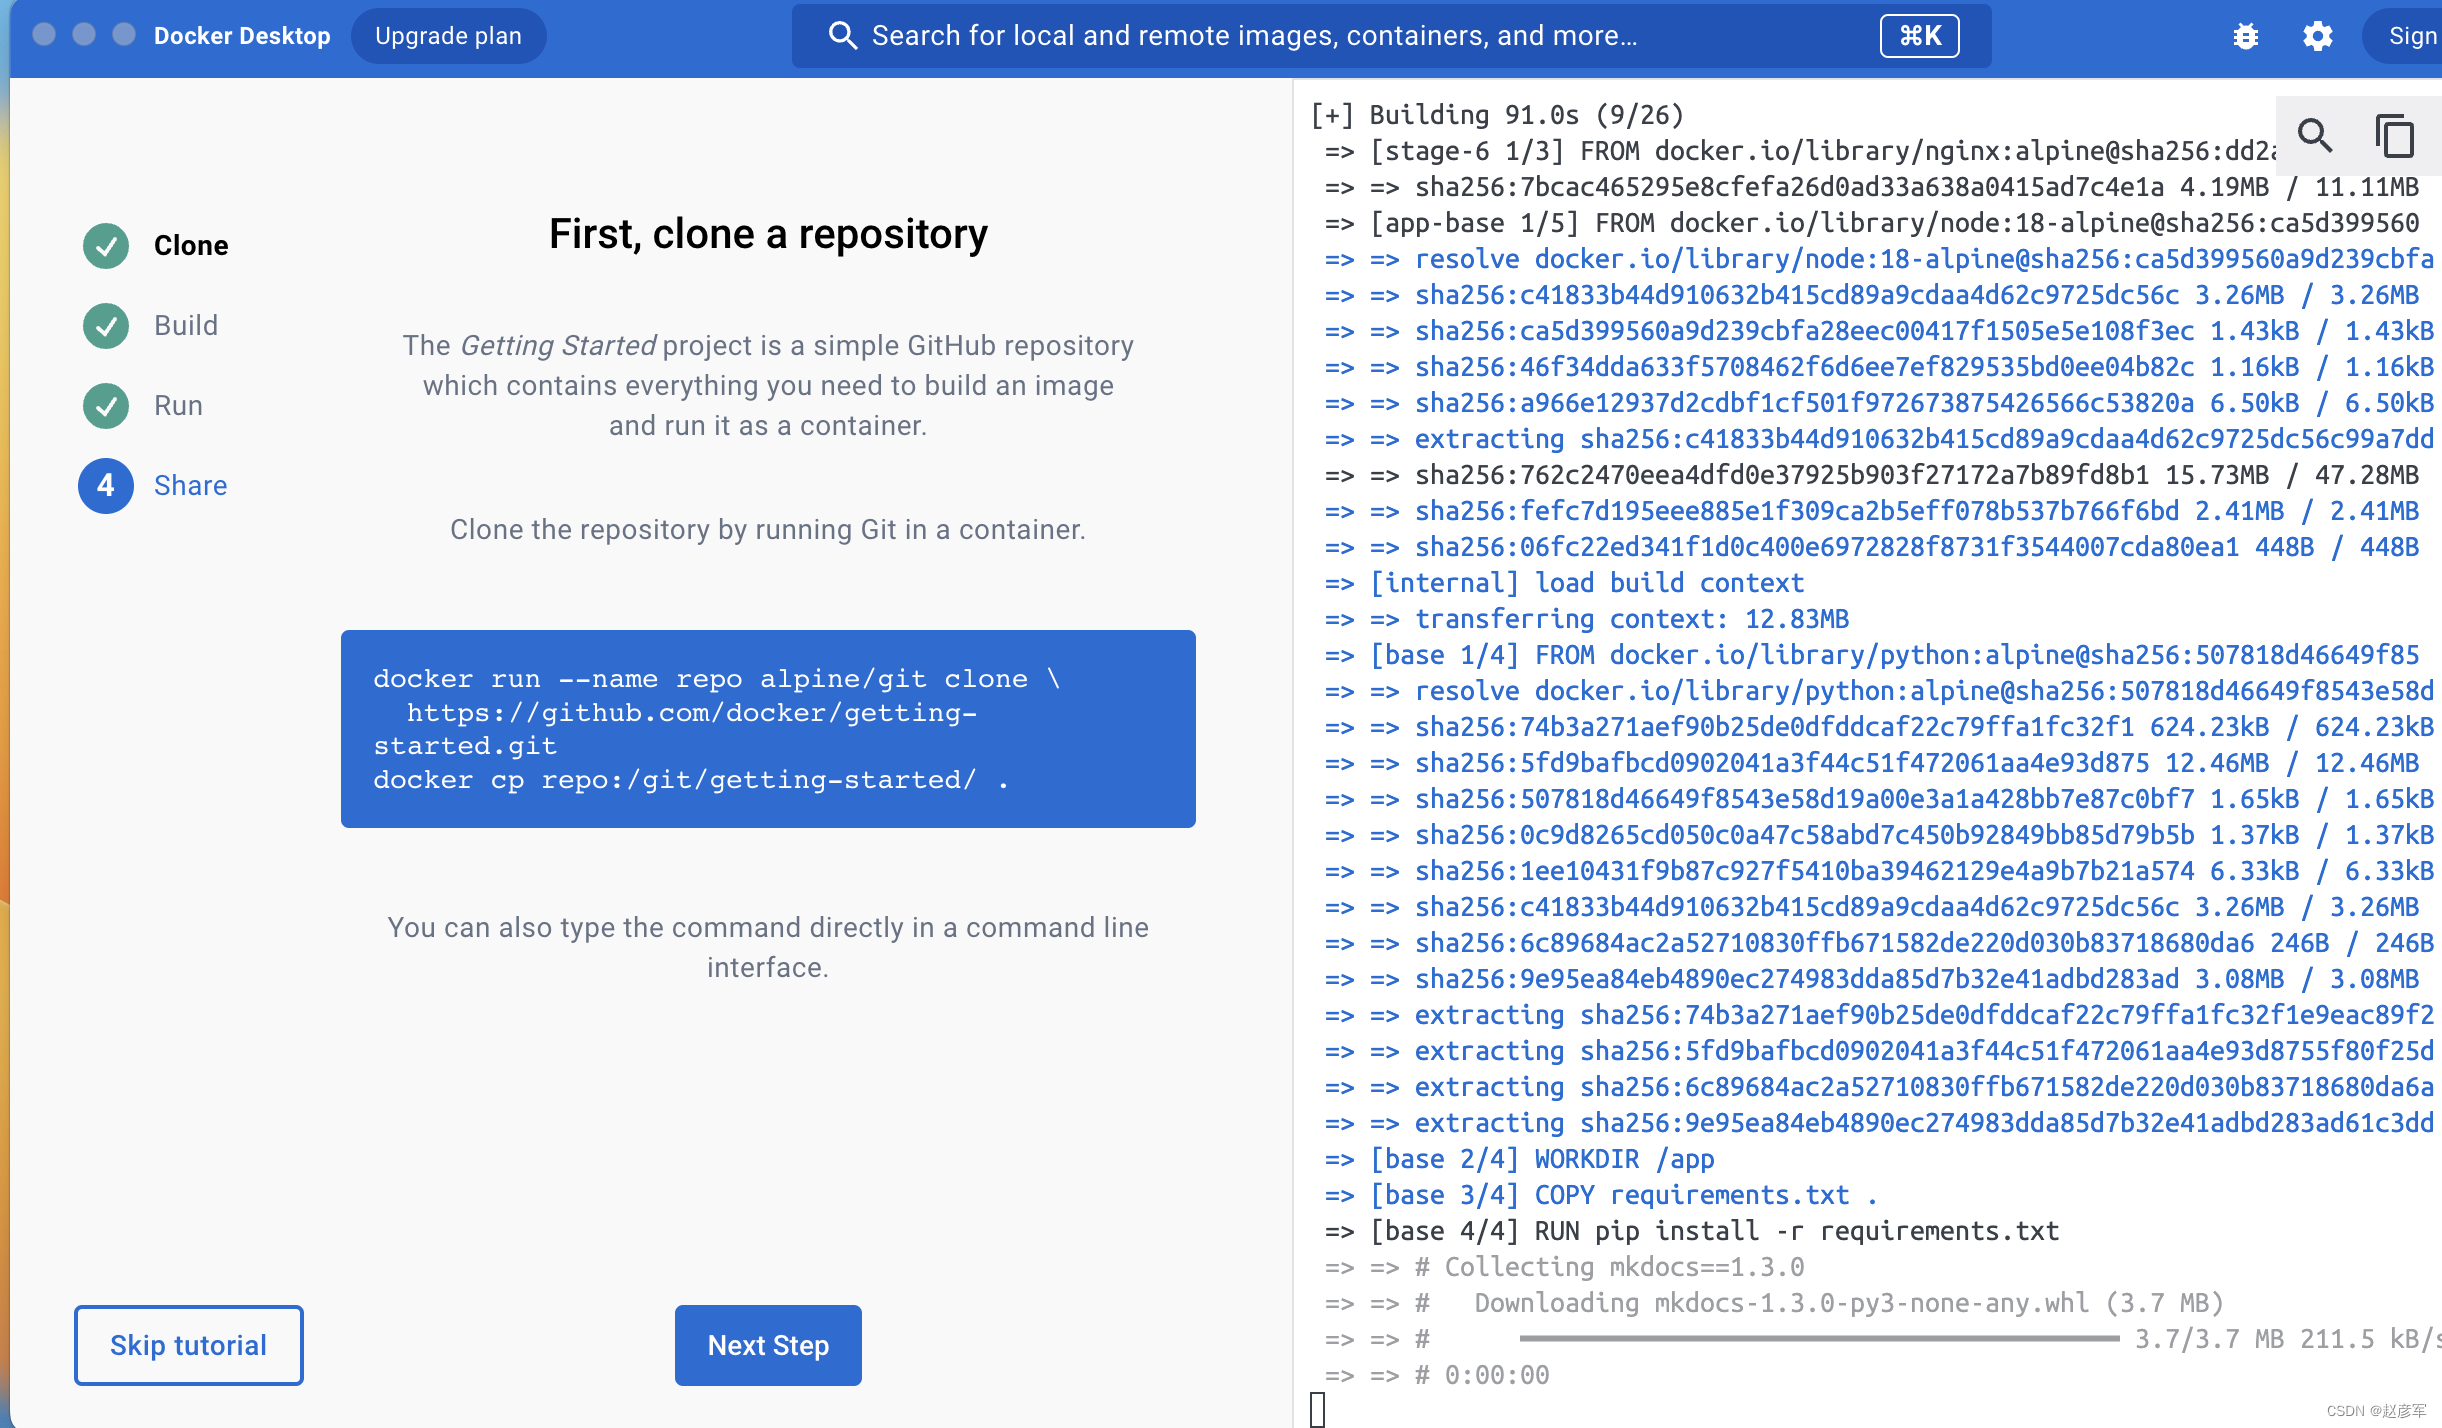Click the Clone step in tutorial sidebar
The width and height of the screenshot is (2442, 1428).
pos(190,243)
